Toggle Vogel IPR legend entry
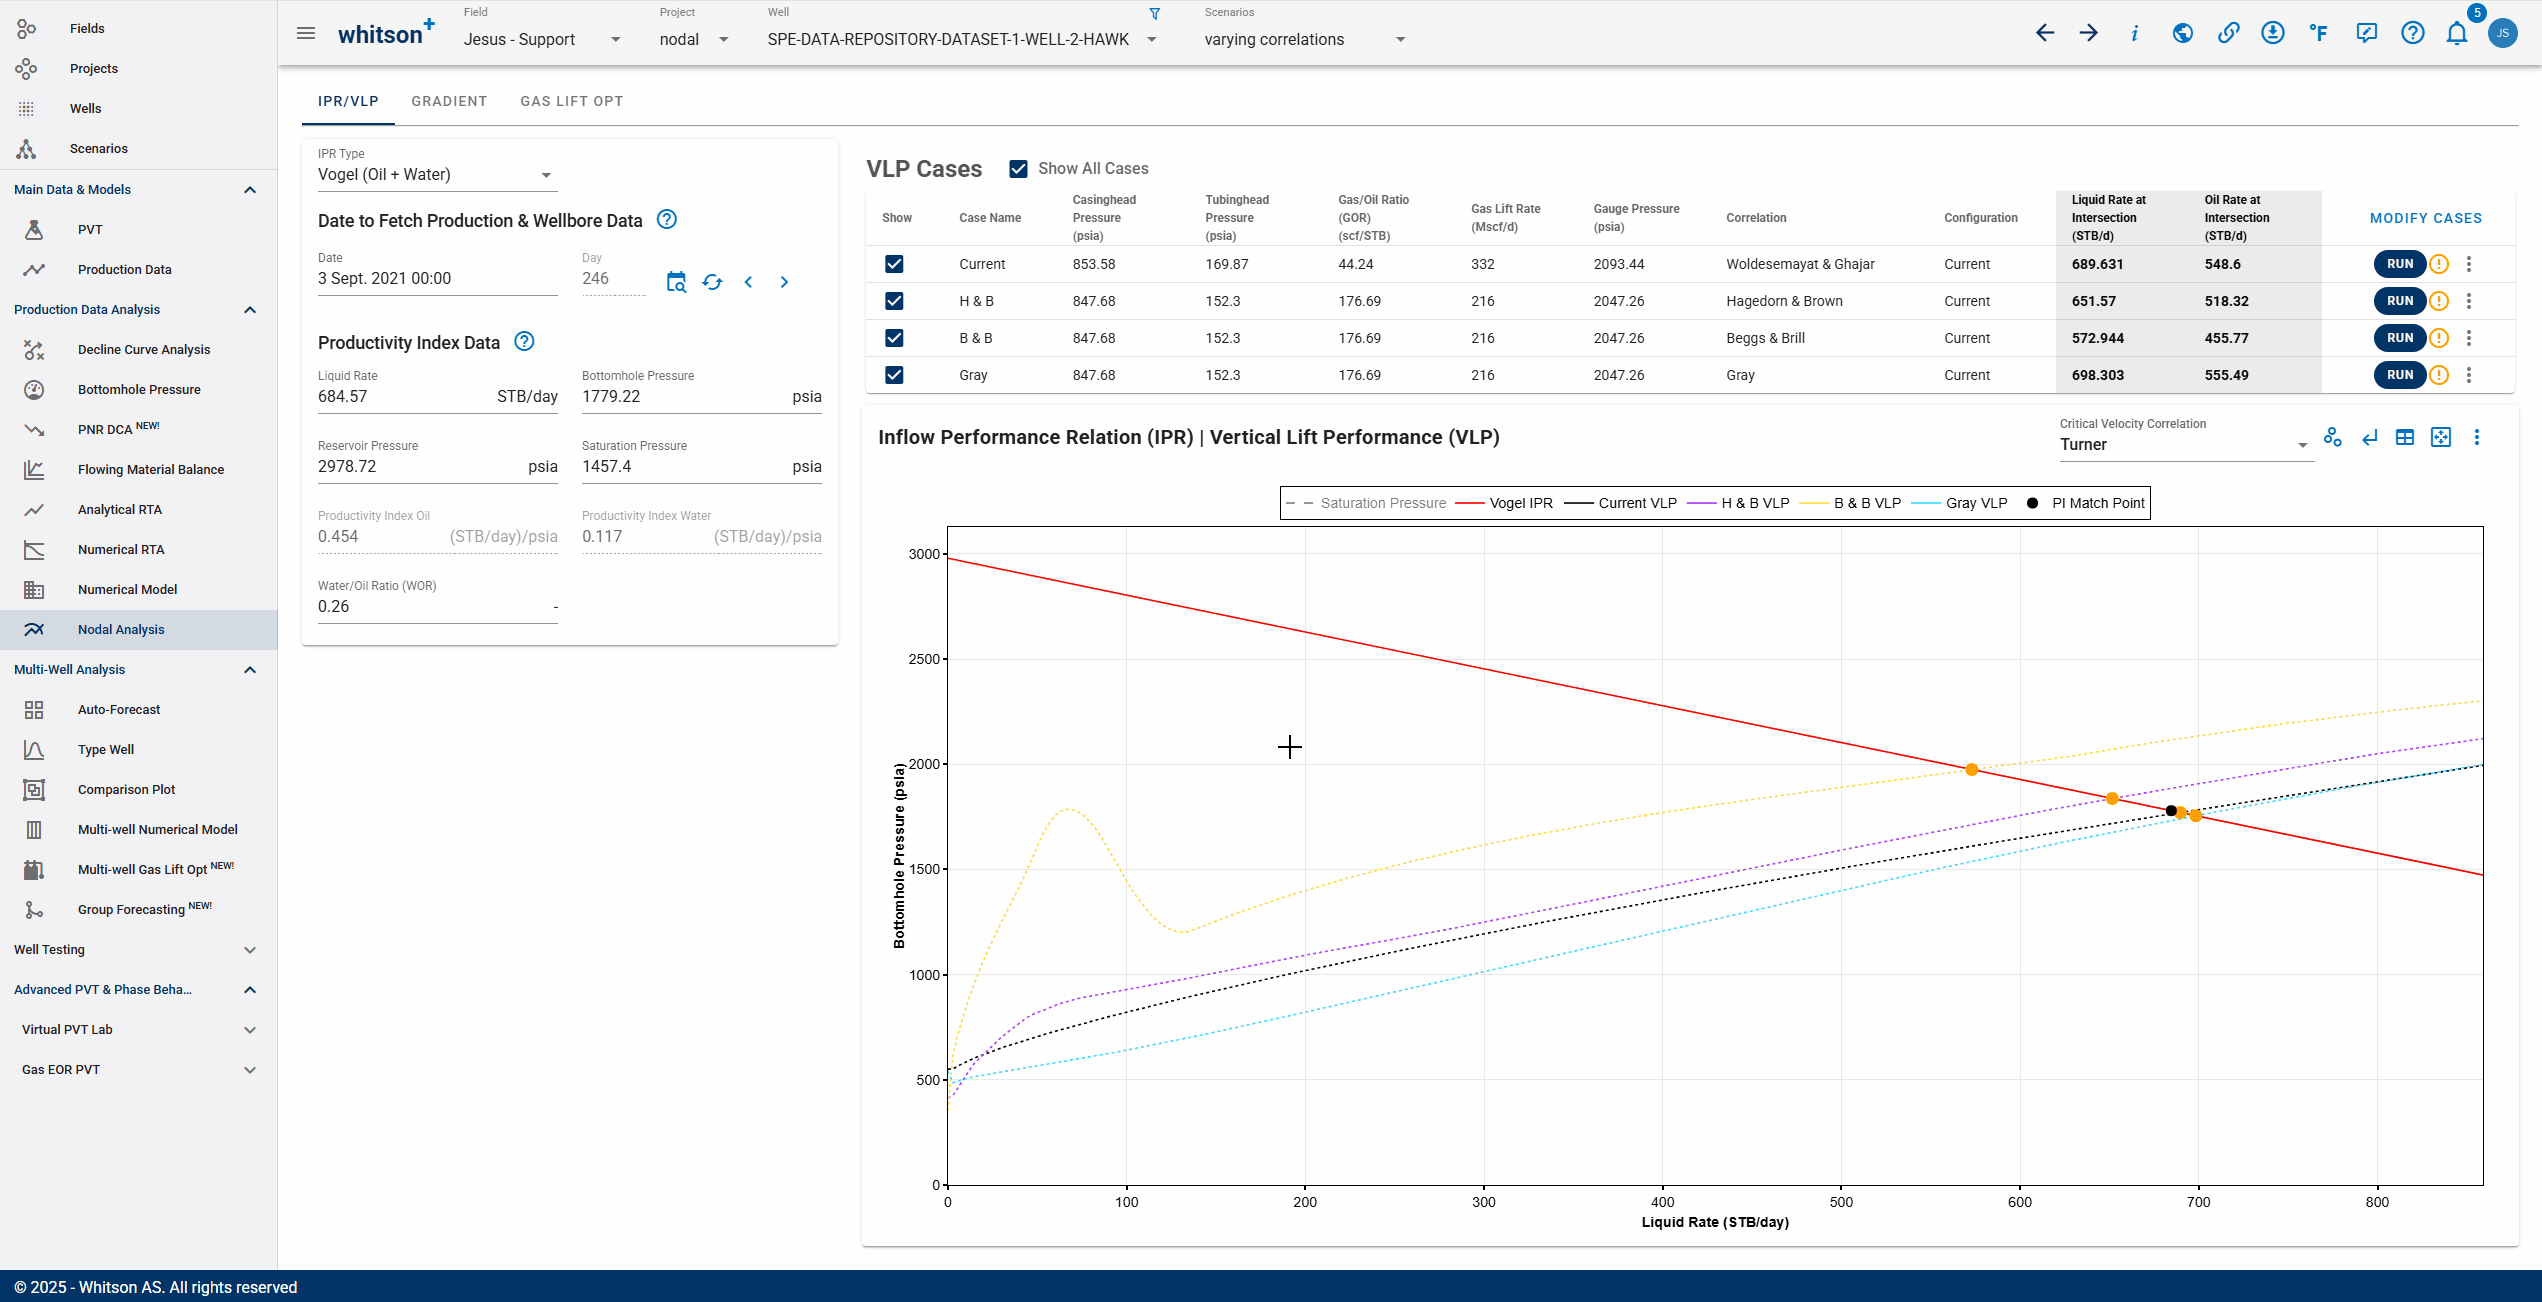The image size is (2542, 1302). click(x=1505, y=503)
